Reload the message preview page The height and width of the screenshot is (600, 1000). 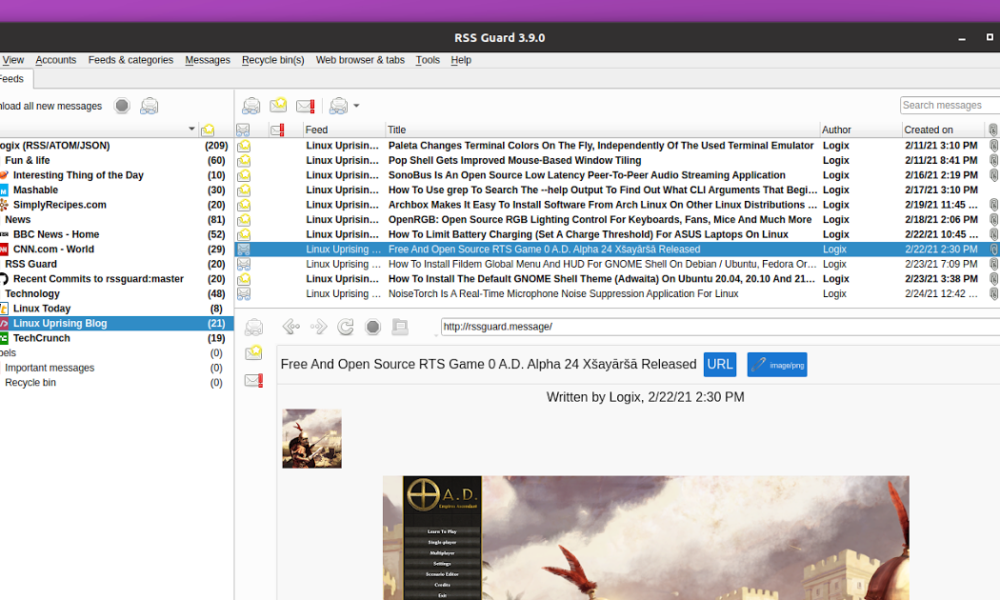346,327
